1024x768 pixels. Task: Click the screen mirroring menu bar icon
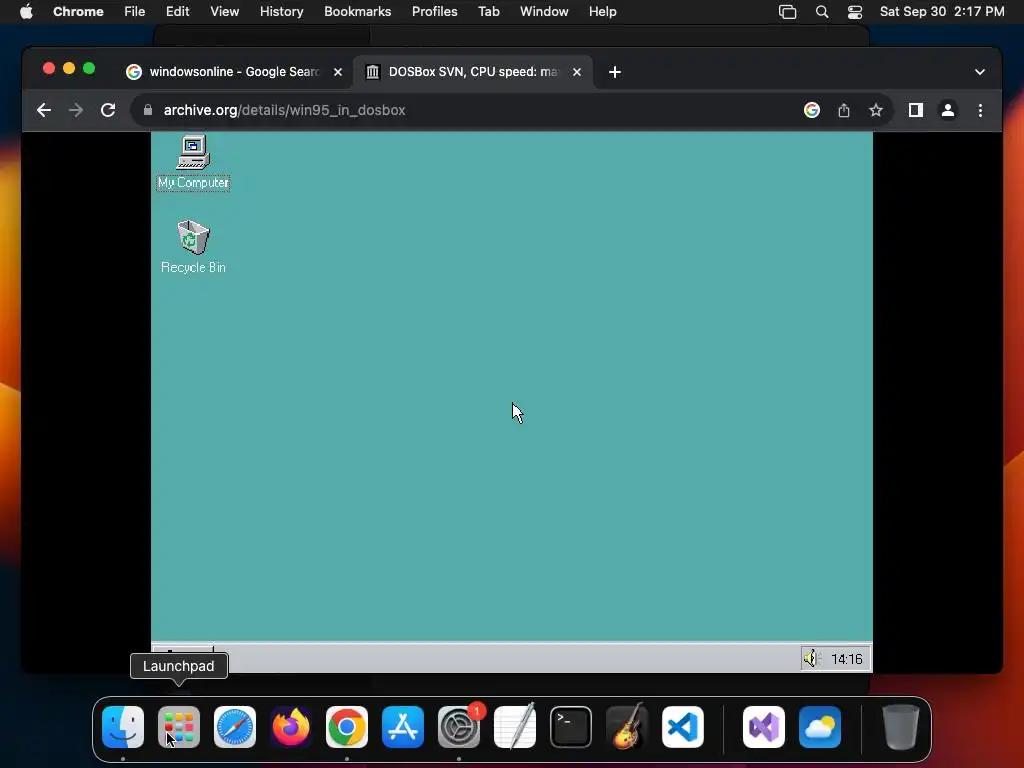click(x=788, y=12)
